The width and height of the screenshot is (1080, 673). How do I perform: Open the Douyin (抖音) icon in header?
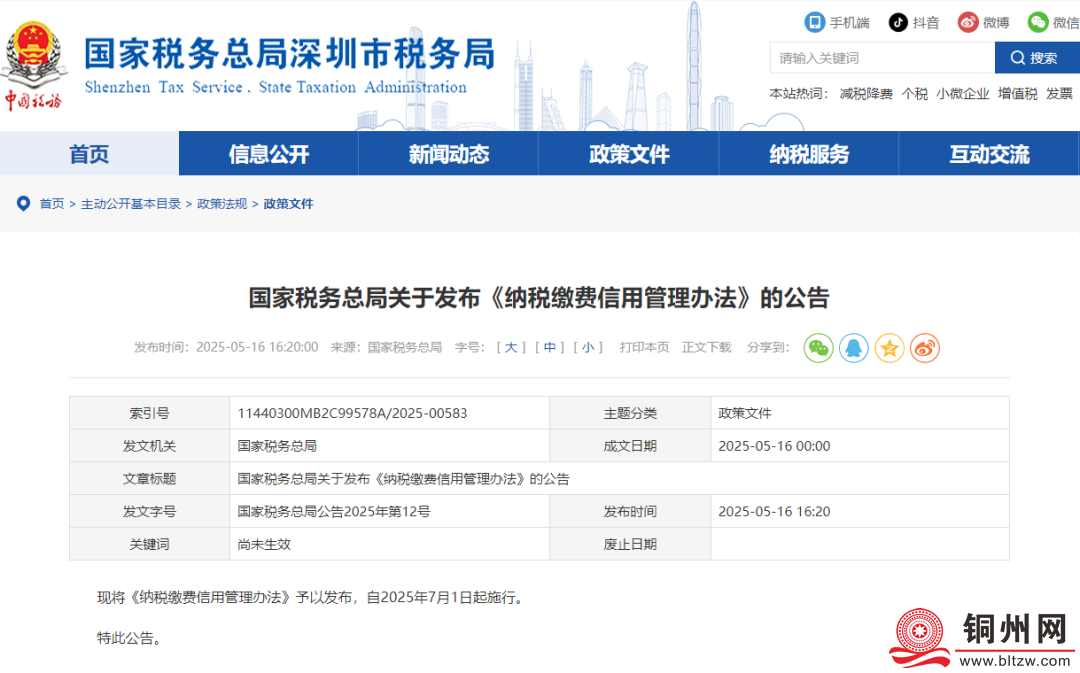click(x=898, y=22)
